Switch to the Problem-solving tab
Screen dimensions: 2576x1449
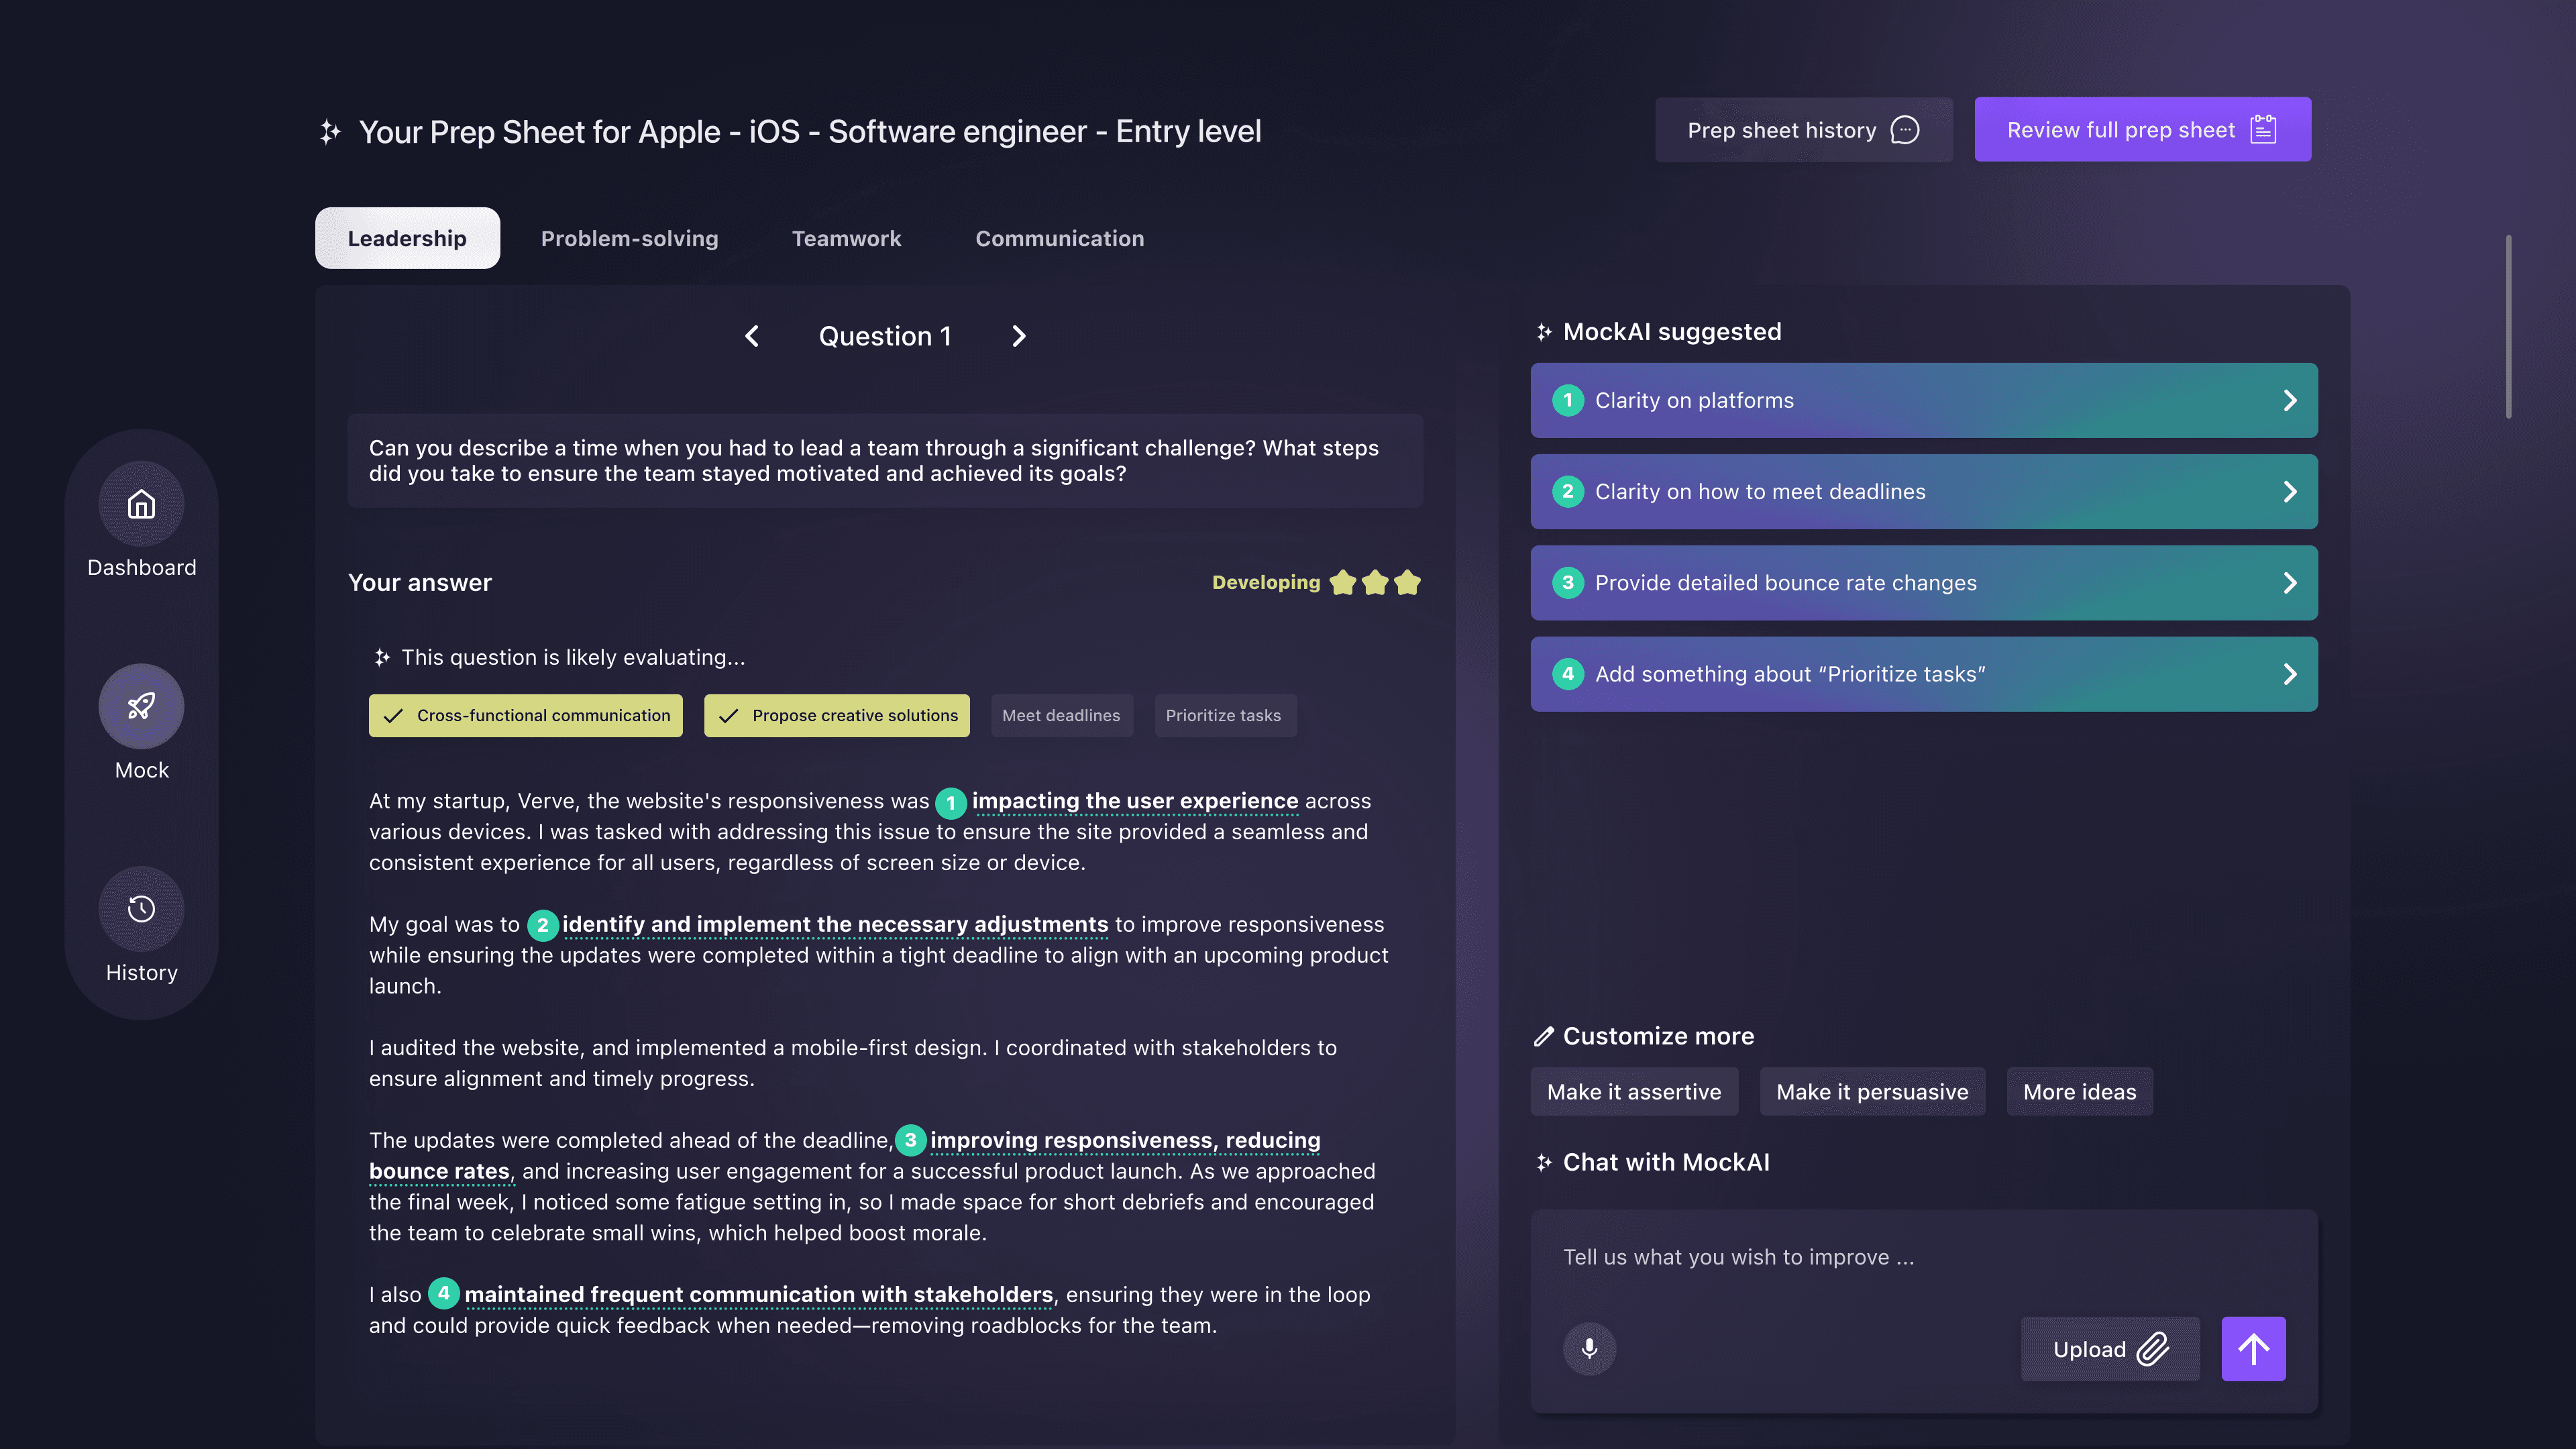point(629,238)
